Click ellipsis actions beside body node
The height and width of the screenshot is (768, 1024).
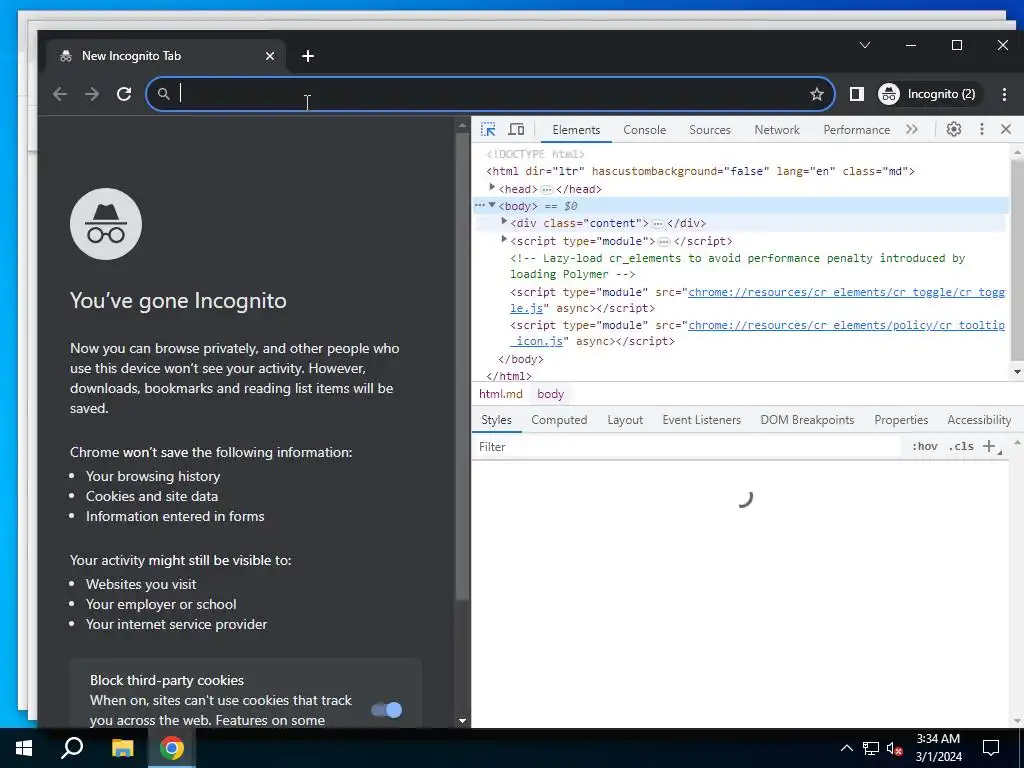pos(479,205)
